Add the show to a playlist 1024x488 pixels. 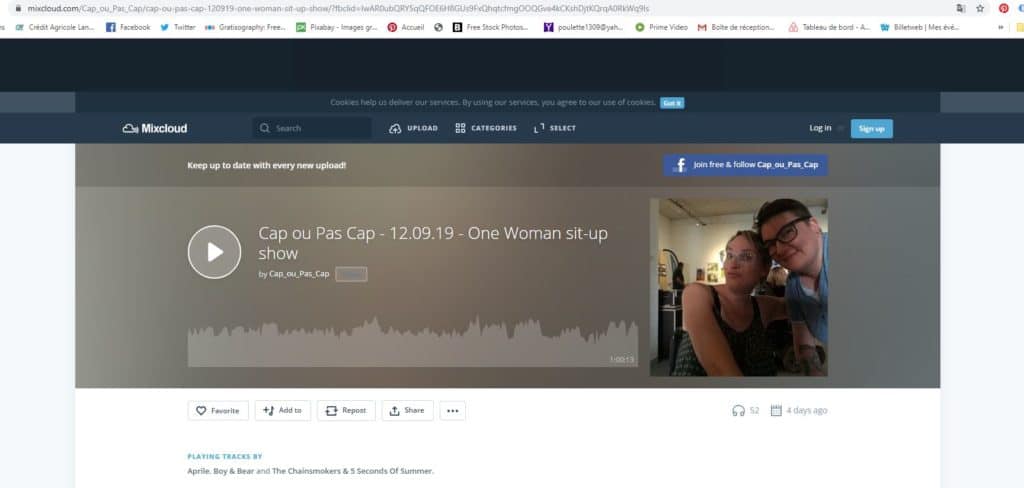[x=283, y=410]
